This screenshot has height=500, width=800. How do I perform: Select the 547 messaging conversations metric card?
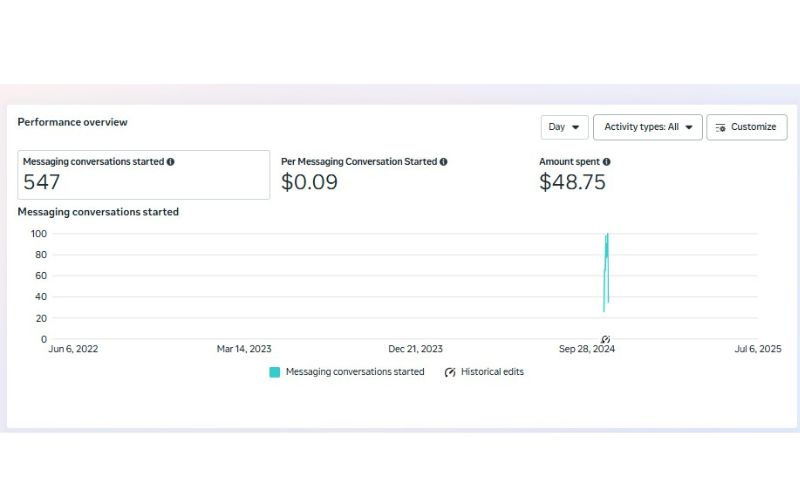point(143,175)
